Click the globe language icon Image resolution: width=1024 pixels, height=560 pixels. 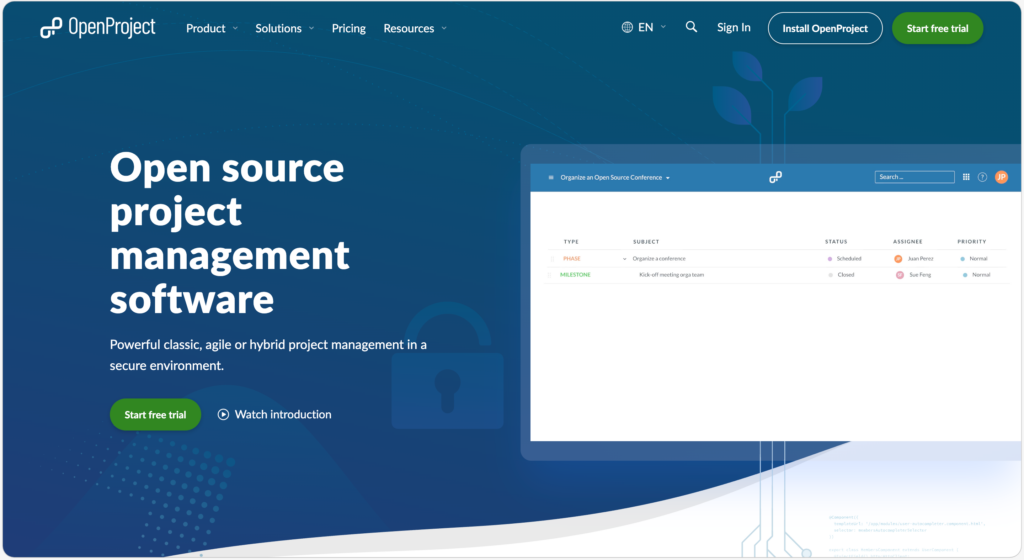click(627, 27)
